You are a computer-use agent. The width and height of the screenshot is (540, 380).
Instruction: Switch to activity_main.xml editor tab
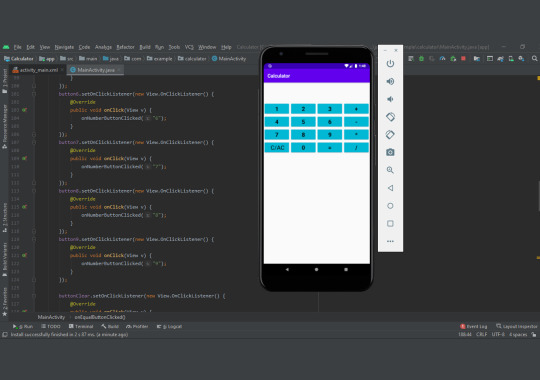[x=39, y=70]
